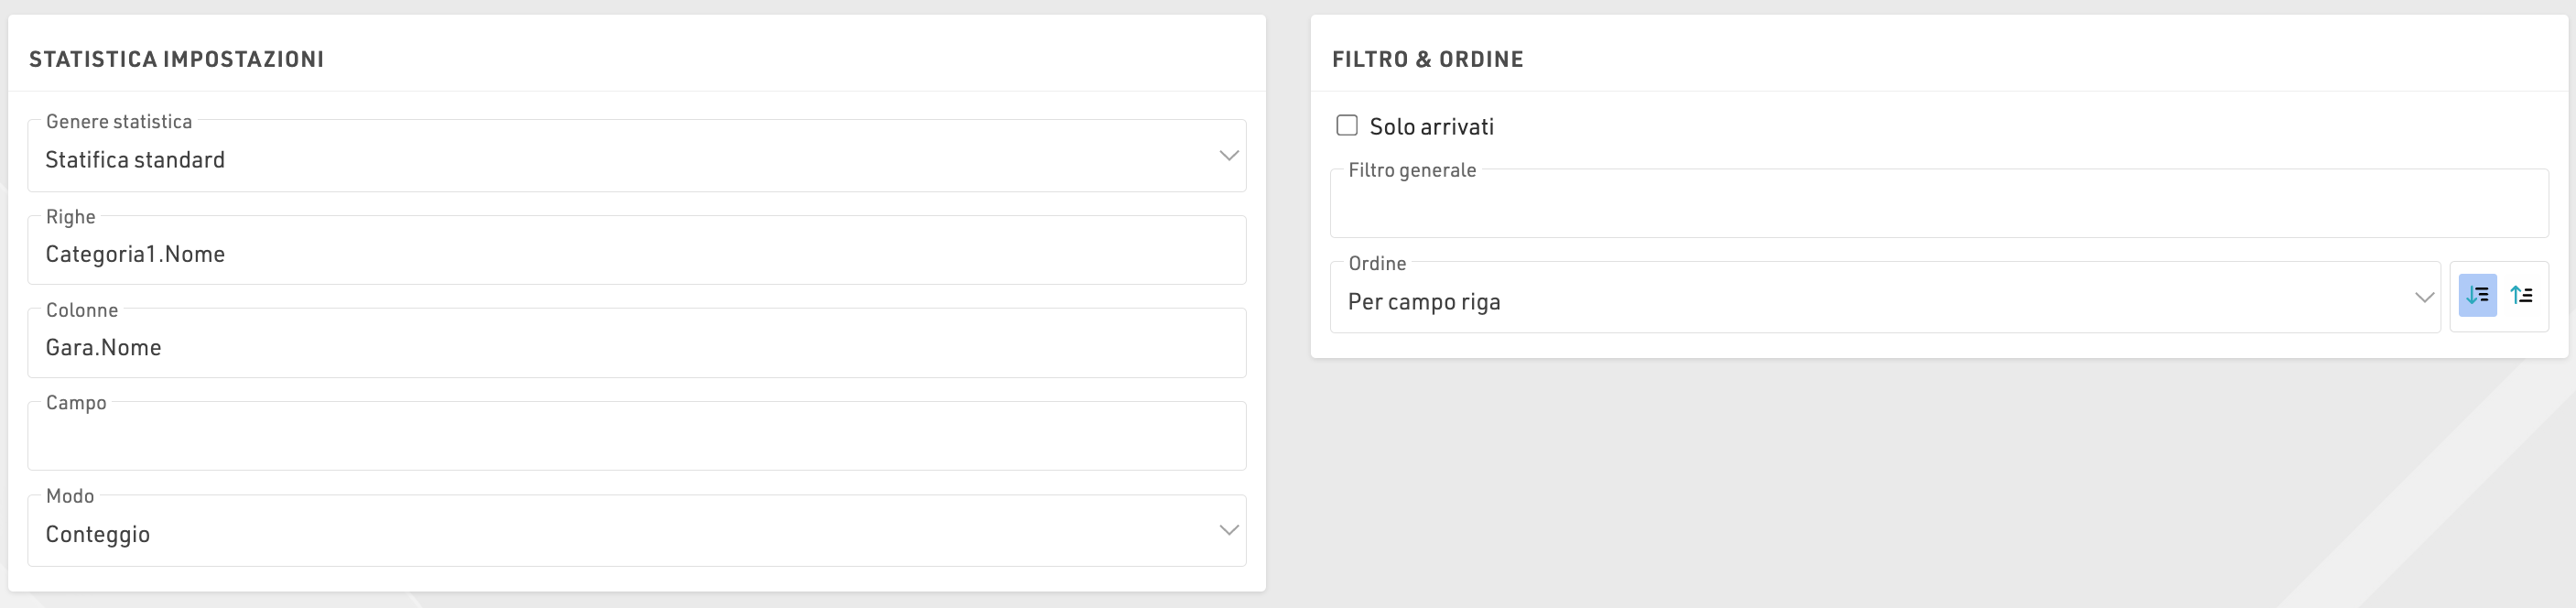Image resolution: width=2576 pixels, height=608 pixels.
Task: Click into the Filtro generale field
Action: tap(1938, 208)
